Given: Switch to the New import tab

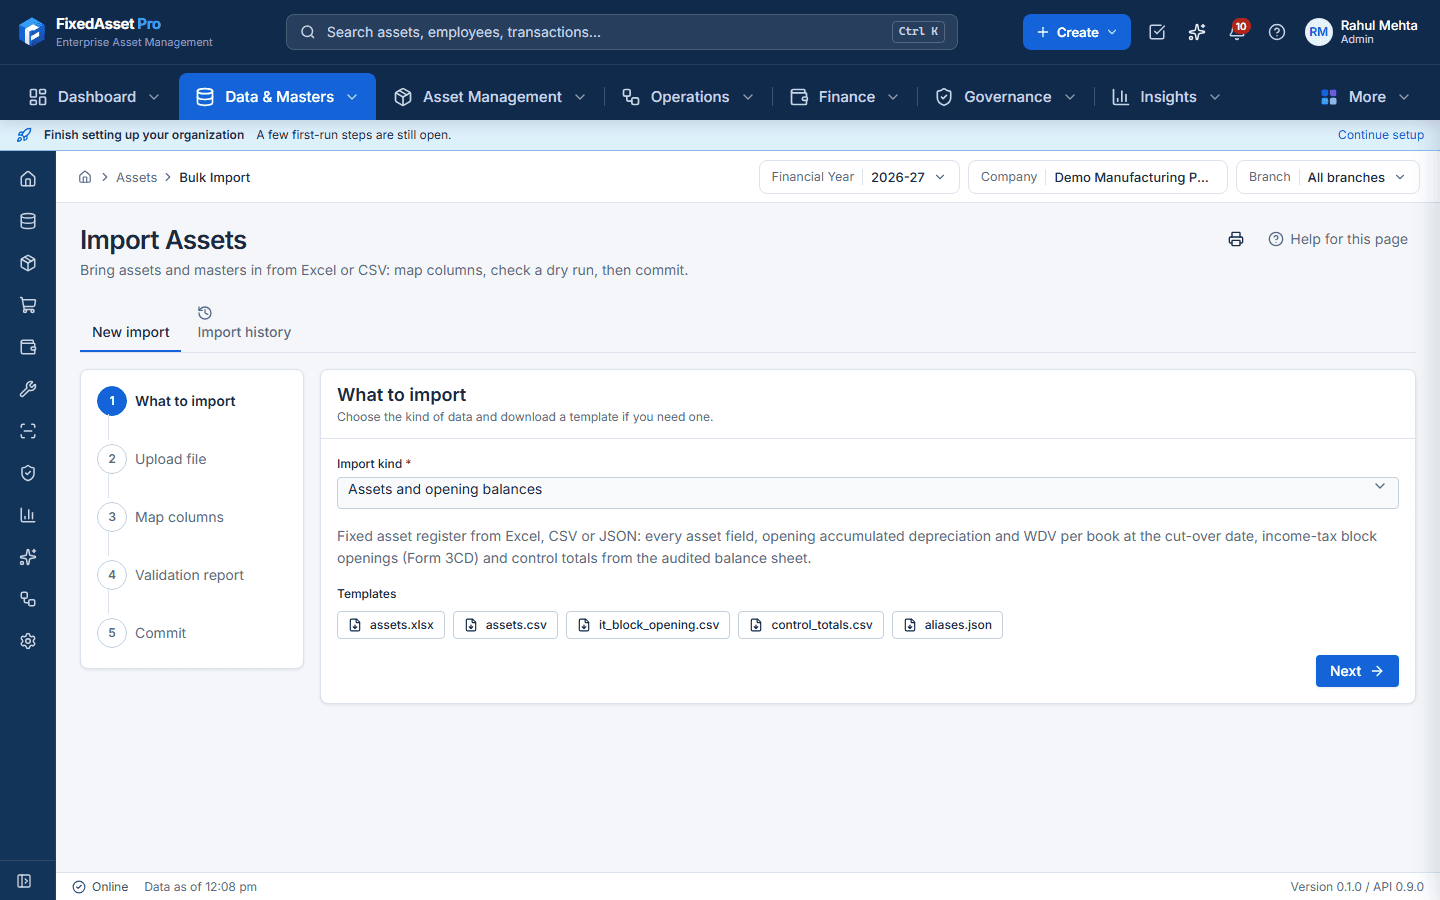Looking at the screenshot, I should click(130, 332).
